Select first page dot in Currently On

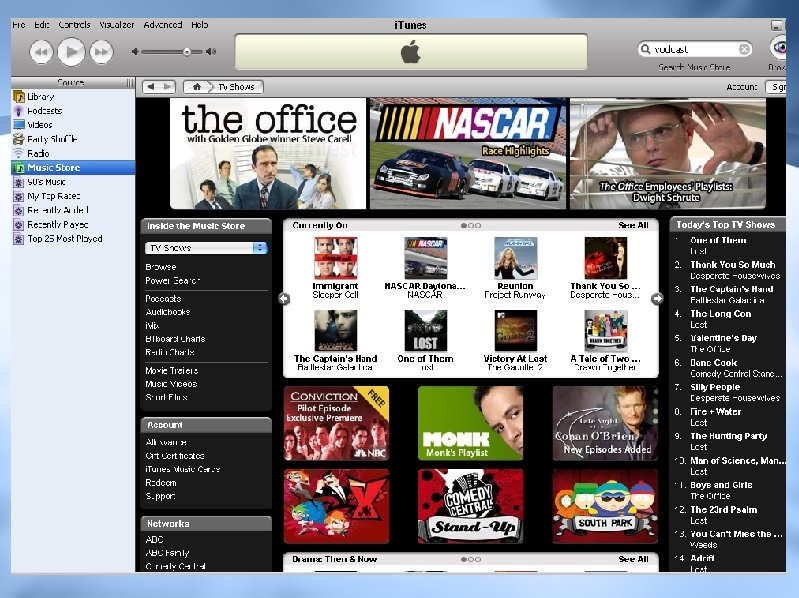coord(463,226)
